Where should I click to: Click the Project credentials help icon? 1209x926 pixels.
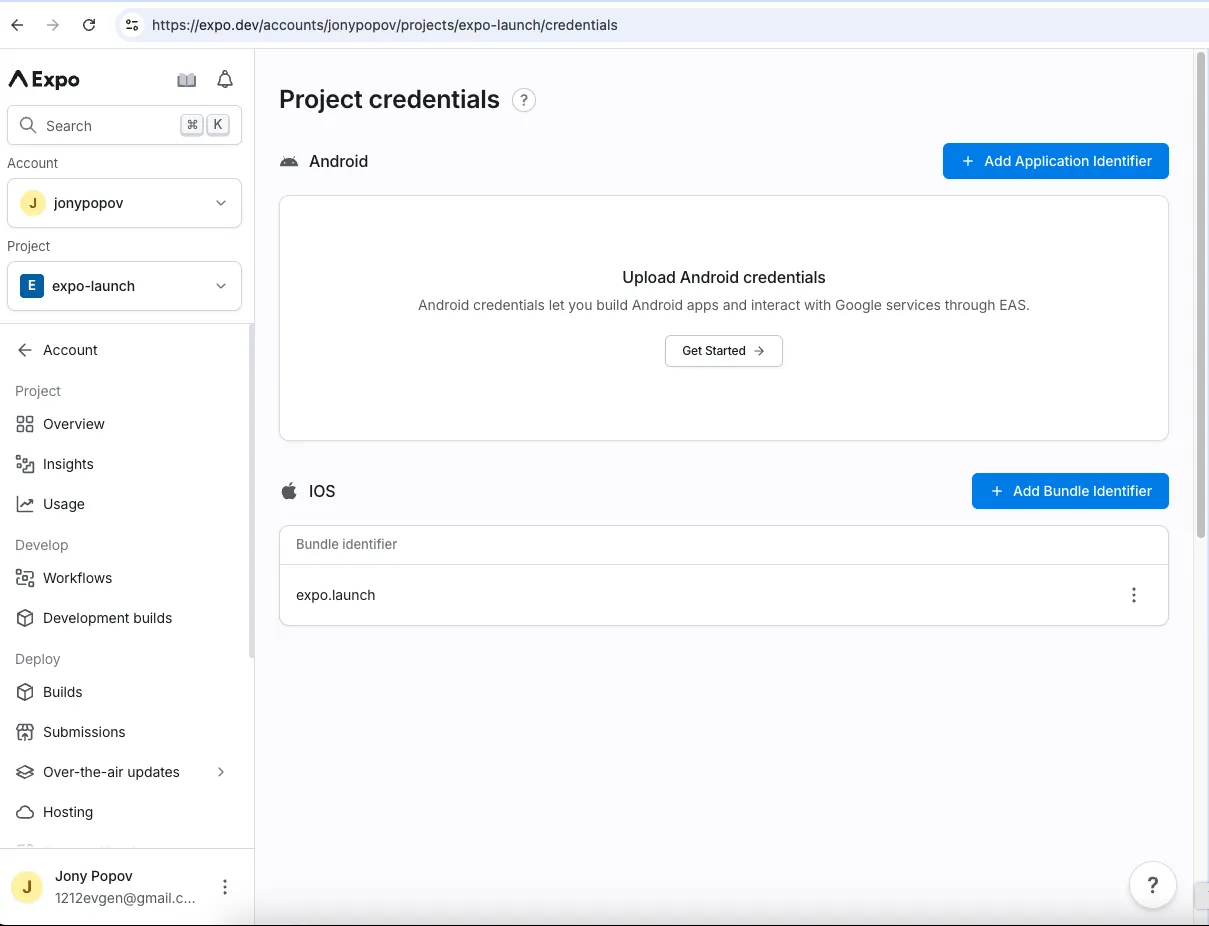pyautogui.click(x=524, y=100)
